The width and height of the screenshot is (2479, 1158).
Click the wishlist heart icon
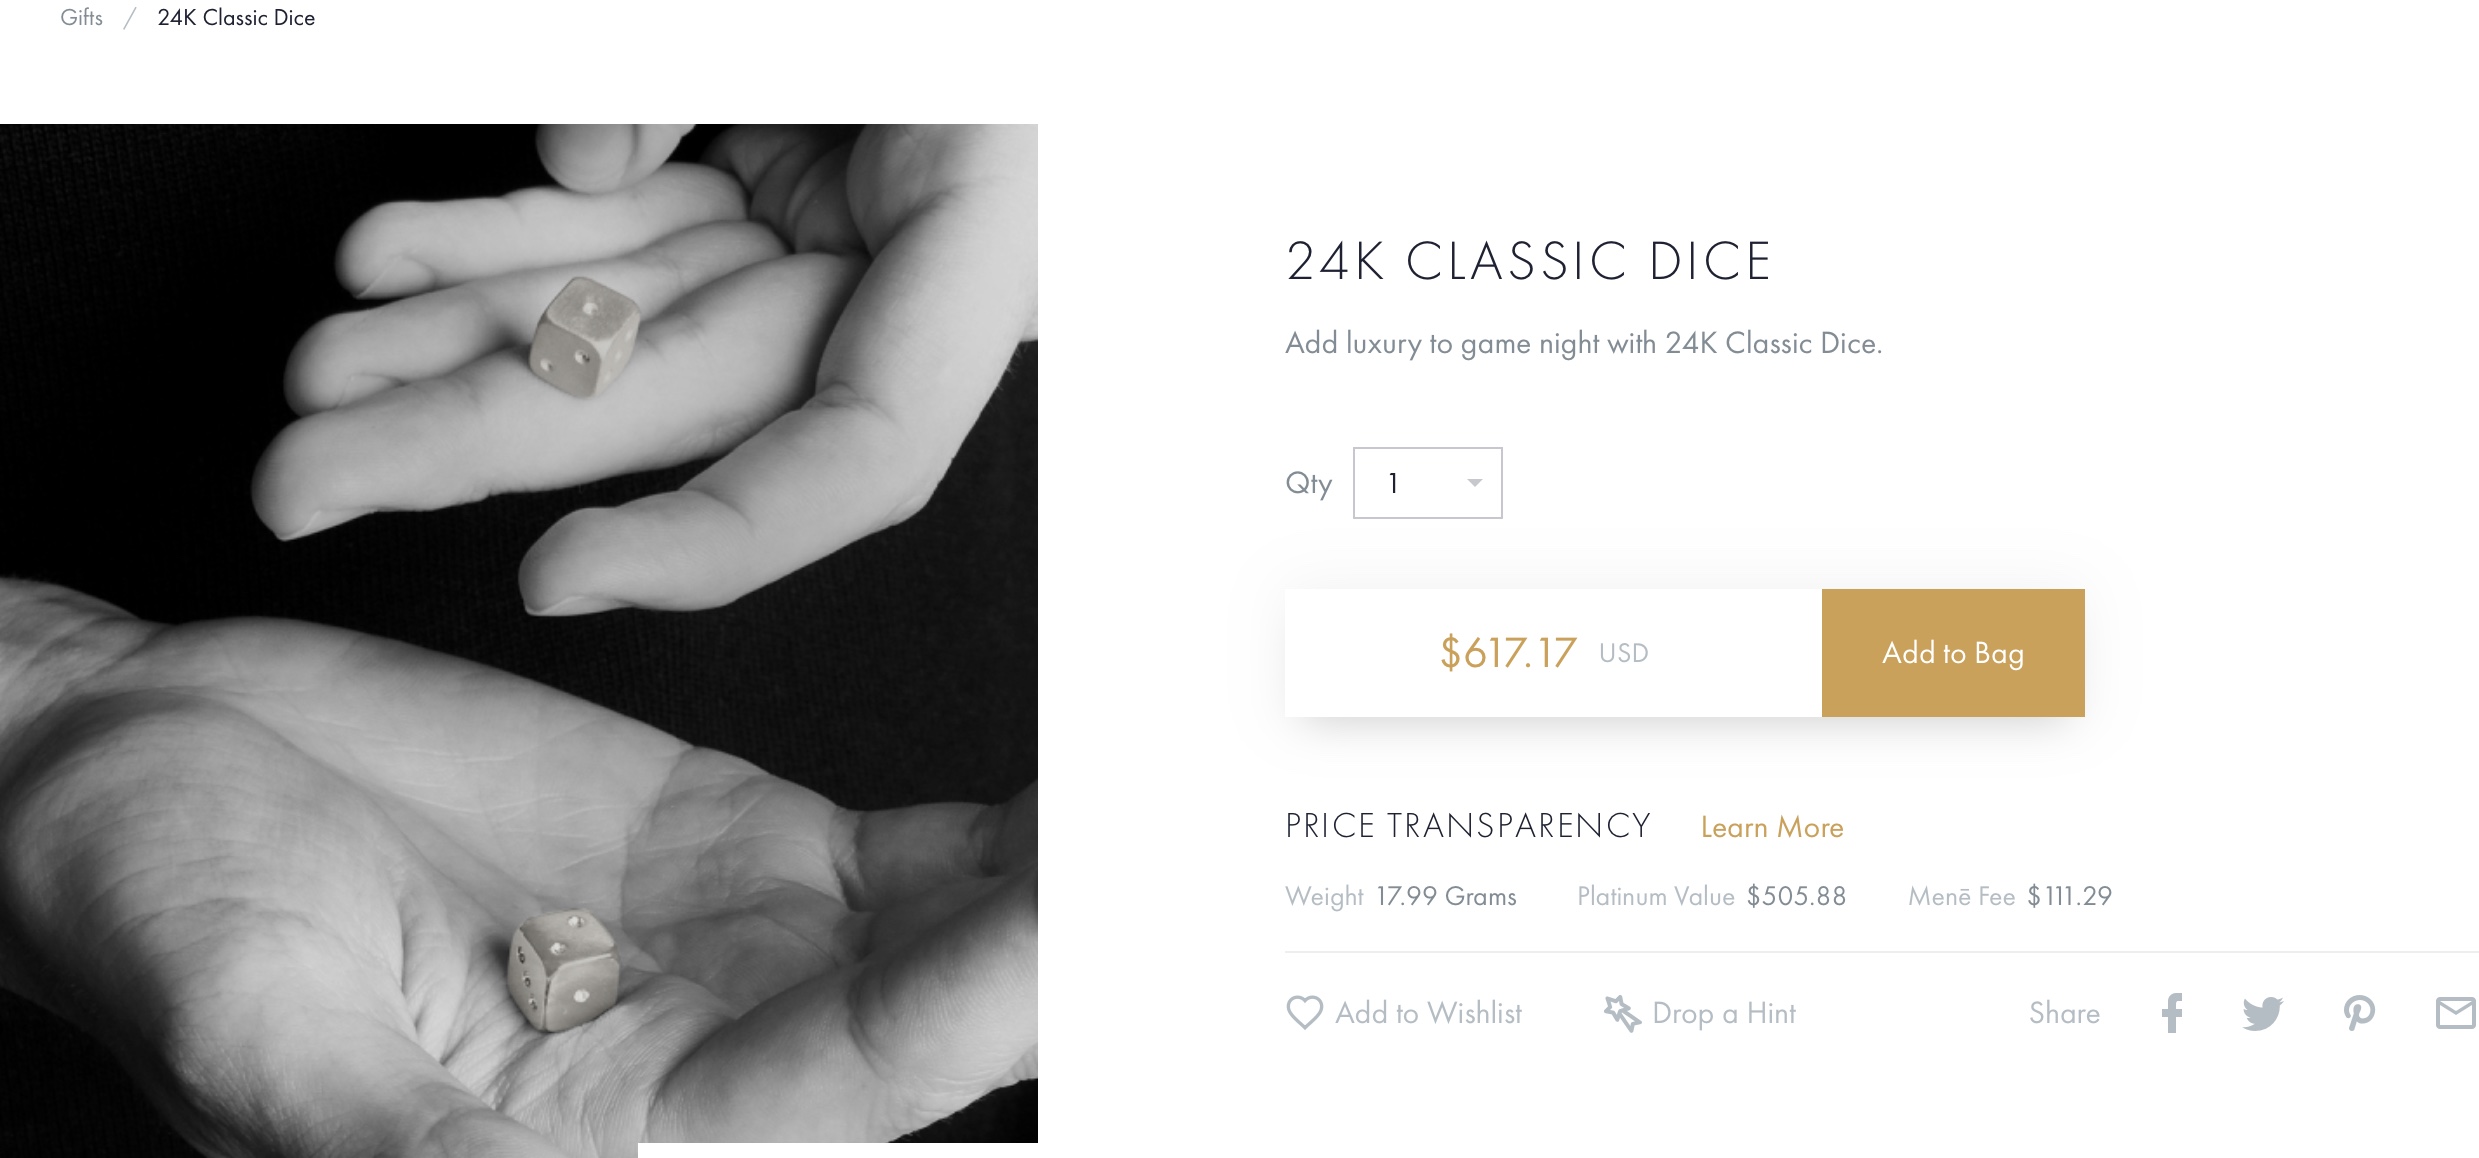(x=1304, y=1013)
